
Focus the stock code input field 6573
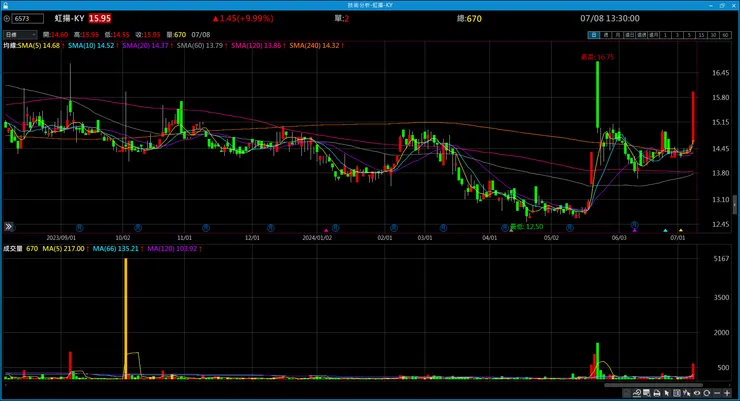(x=27, y=18)
